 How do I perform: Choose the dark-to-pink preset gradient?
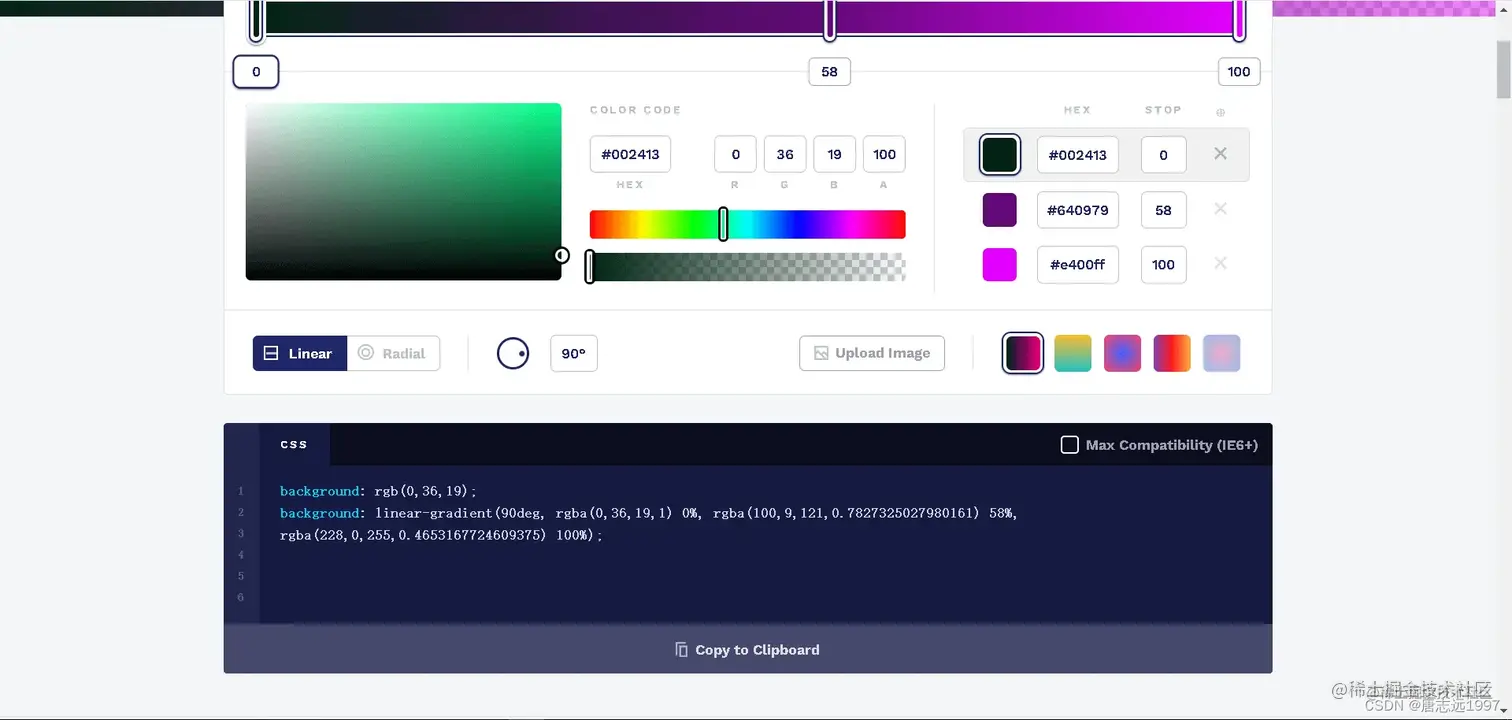(1023, 353)
